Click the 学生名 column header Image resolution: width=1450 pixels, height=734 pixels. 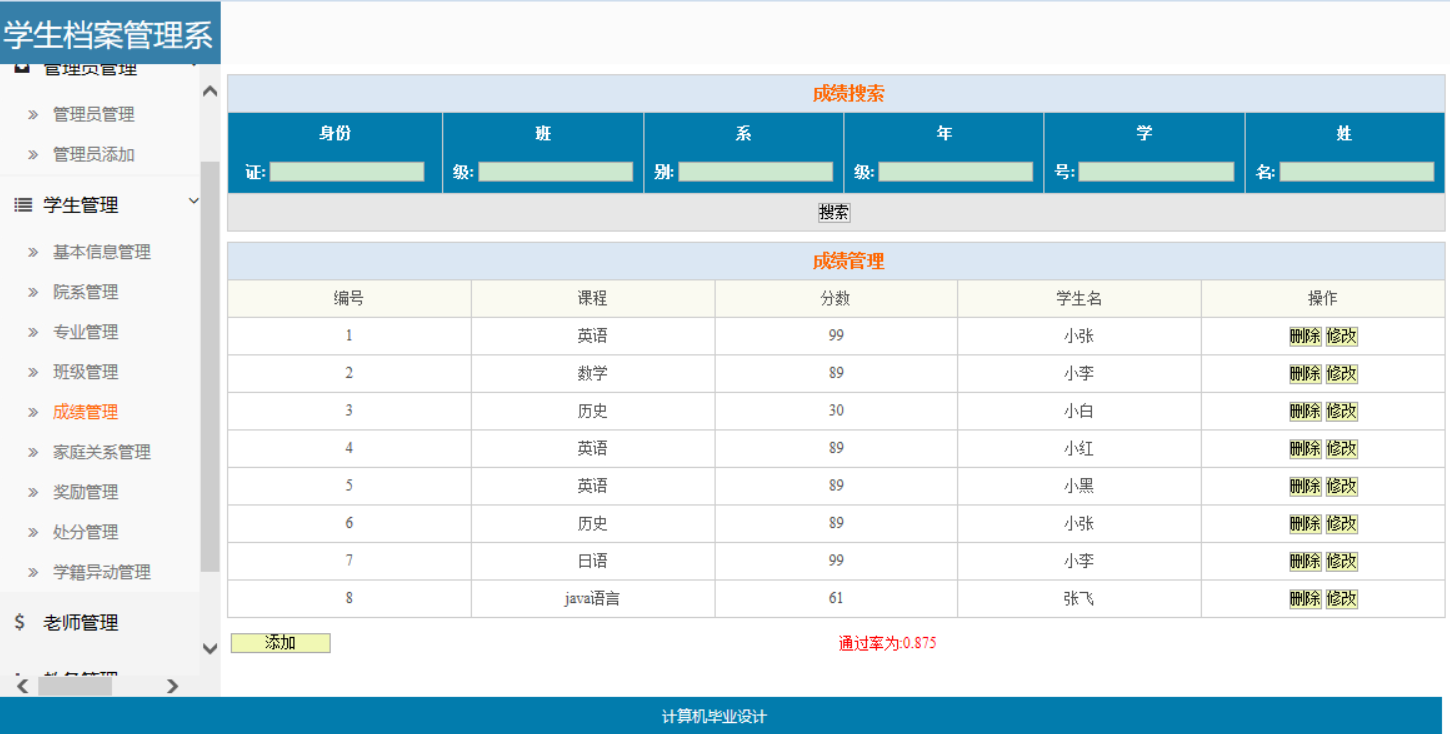coord(1079,299)
